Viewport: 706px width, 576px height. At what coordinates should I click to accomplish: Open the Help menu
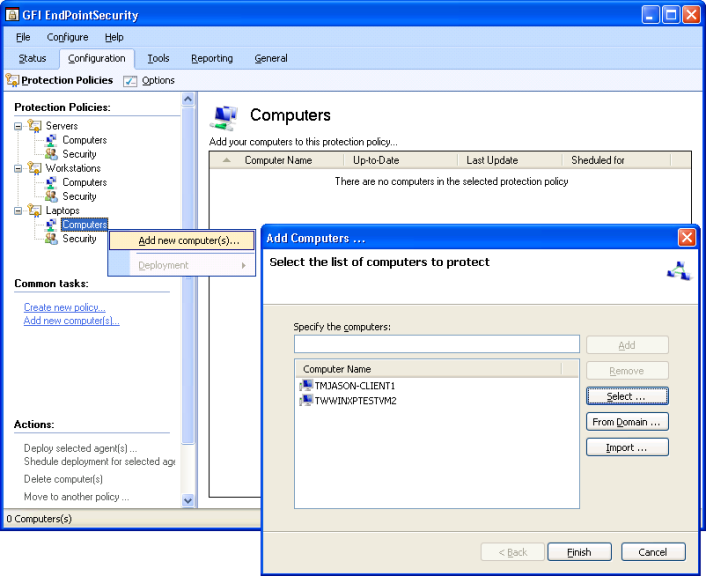114,37
